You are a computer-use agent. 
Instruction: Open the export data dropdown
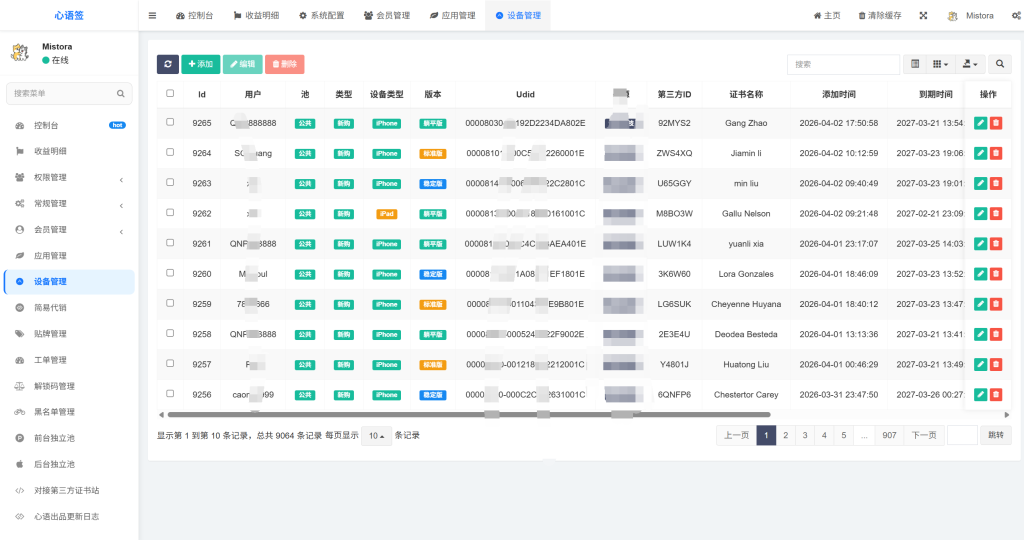click(970, 64)
